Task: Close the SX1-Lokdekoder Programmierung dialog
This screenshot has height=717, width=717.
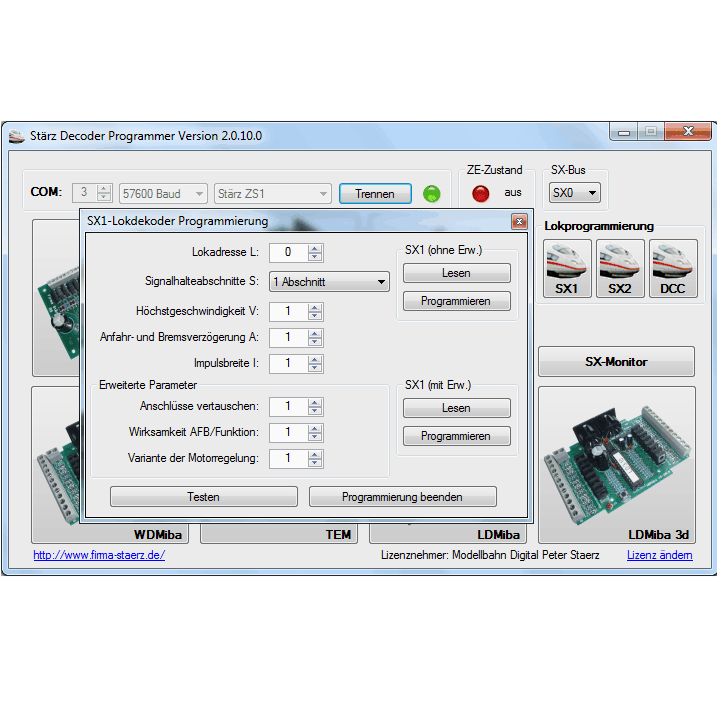Action: (519, 222)
